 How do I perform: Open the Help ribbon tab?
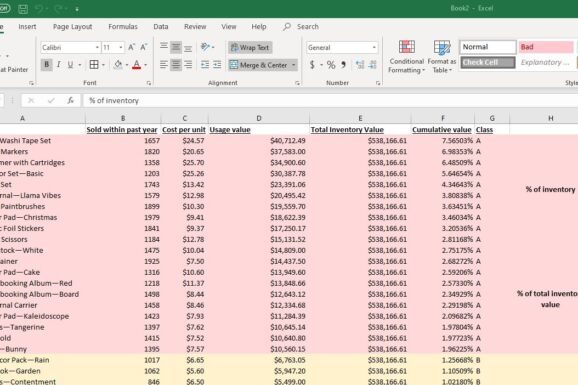(259, 27)
